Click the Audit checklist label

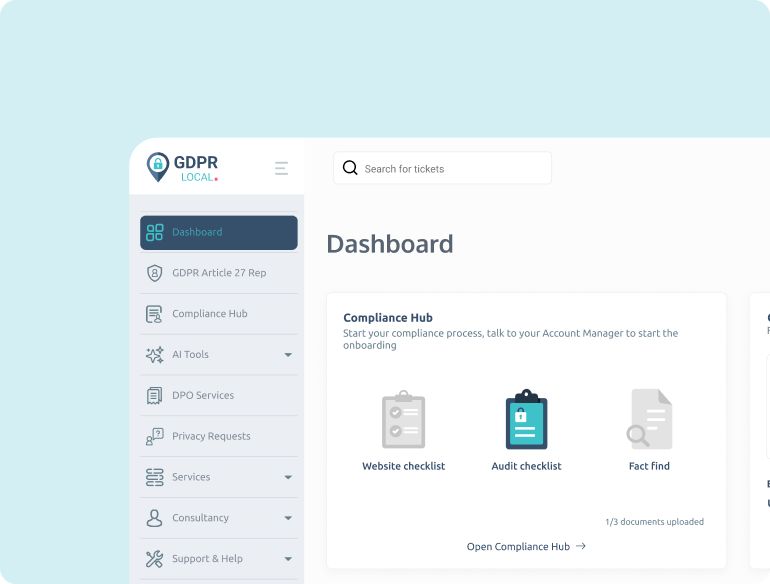pyautogui.click(x=526, y=466)
